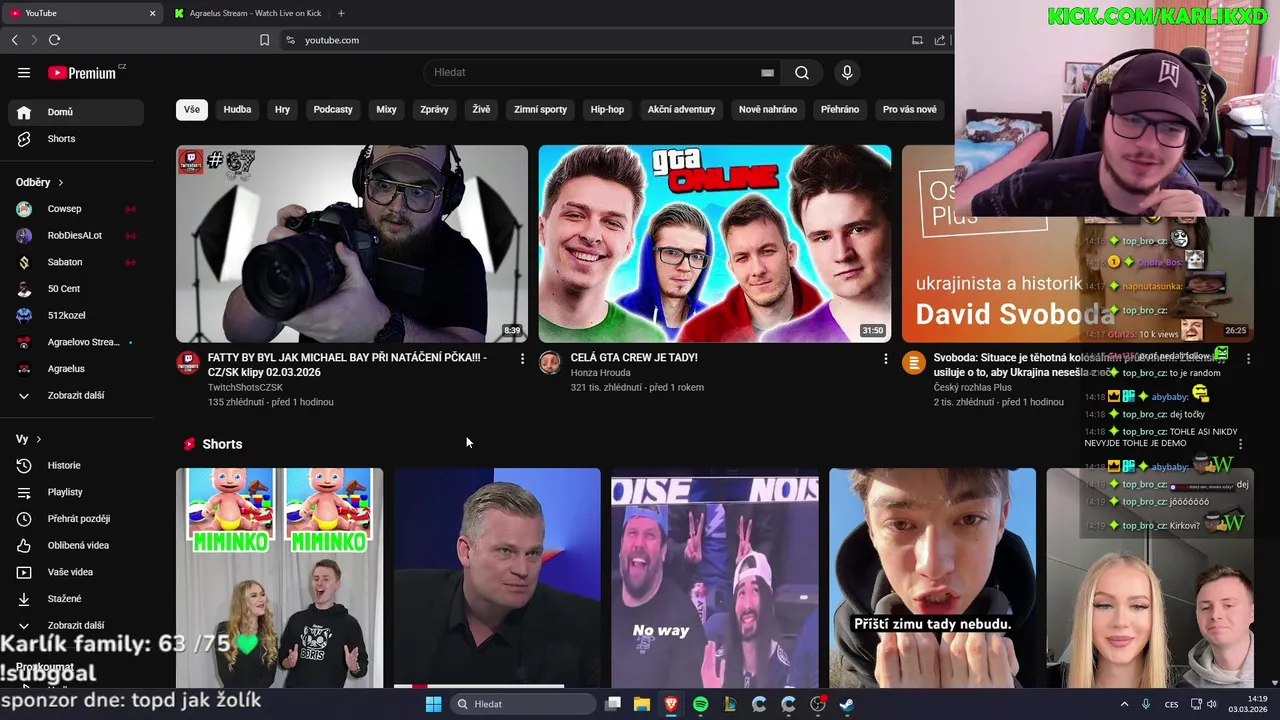The width and height of the screenshot is (1280, 720).
Task: Open Stažené downloads in sidebar
Action: [x=76, y=599]
